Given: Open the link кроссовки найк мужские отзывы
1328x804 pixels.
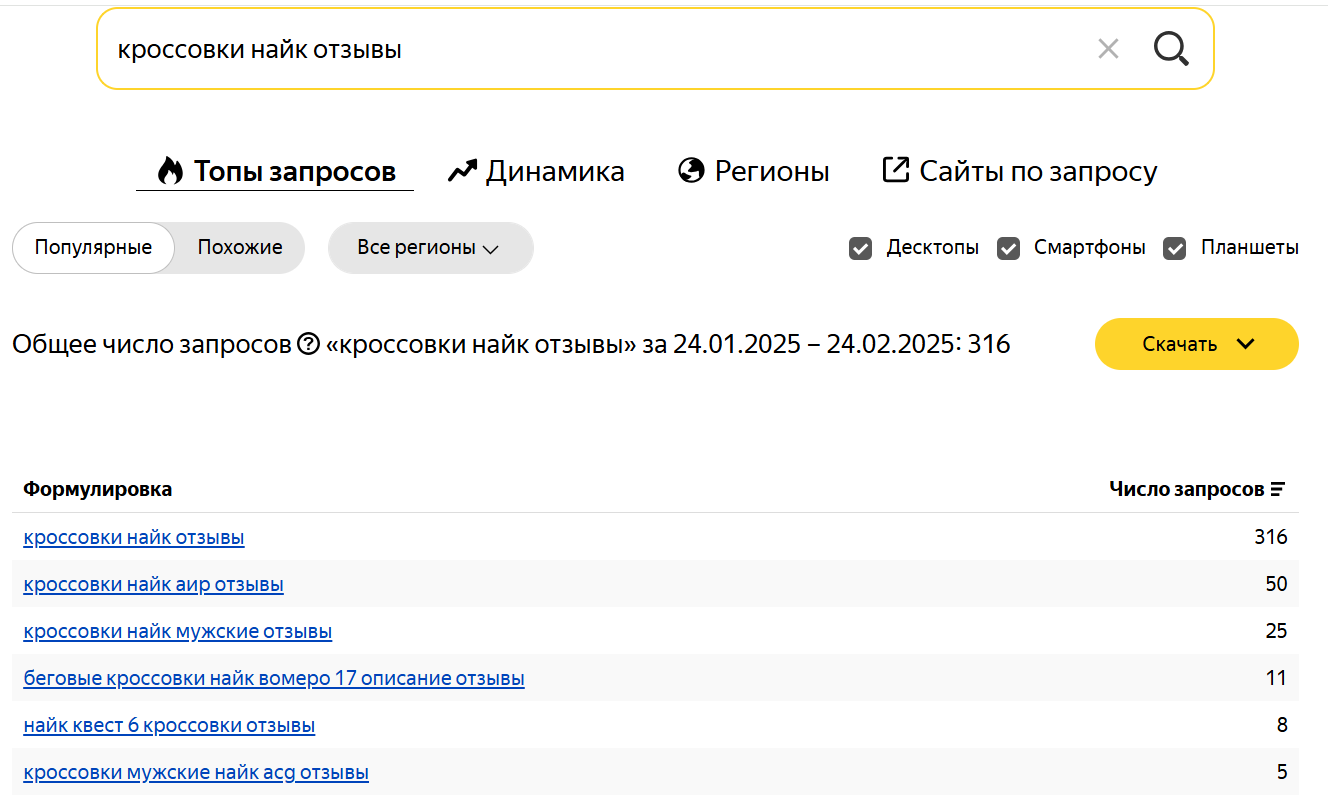Looking at the screenshot, I should tap(178, 631).
